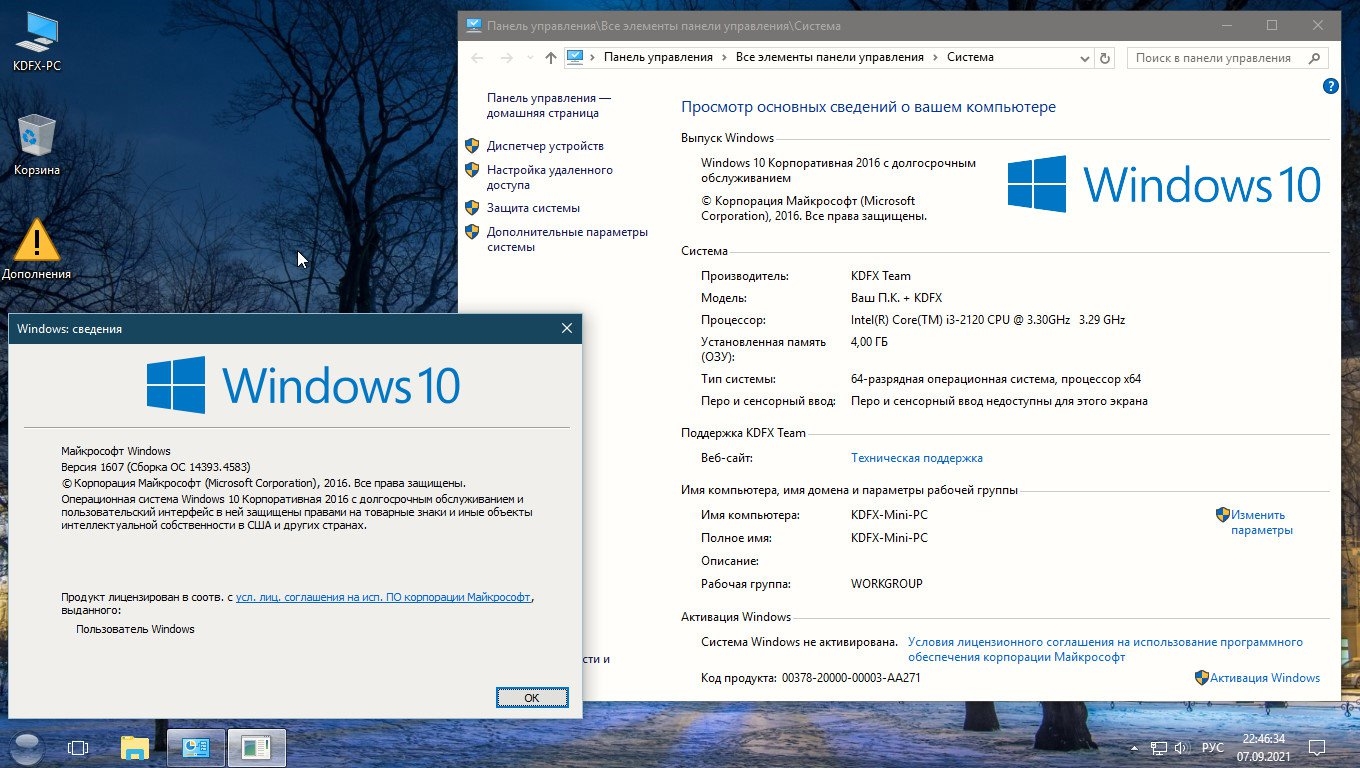The width and height of the screenshot is (1360, 768).
Task: Open the Start menu orb
Action: click(x=27, y=747)
